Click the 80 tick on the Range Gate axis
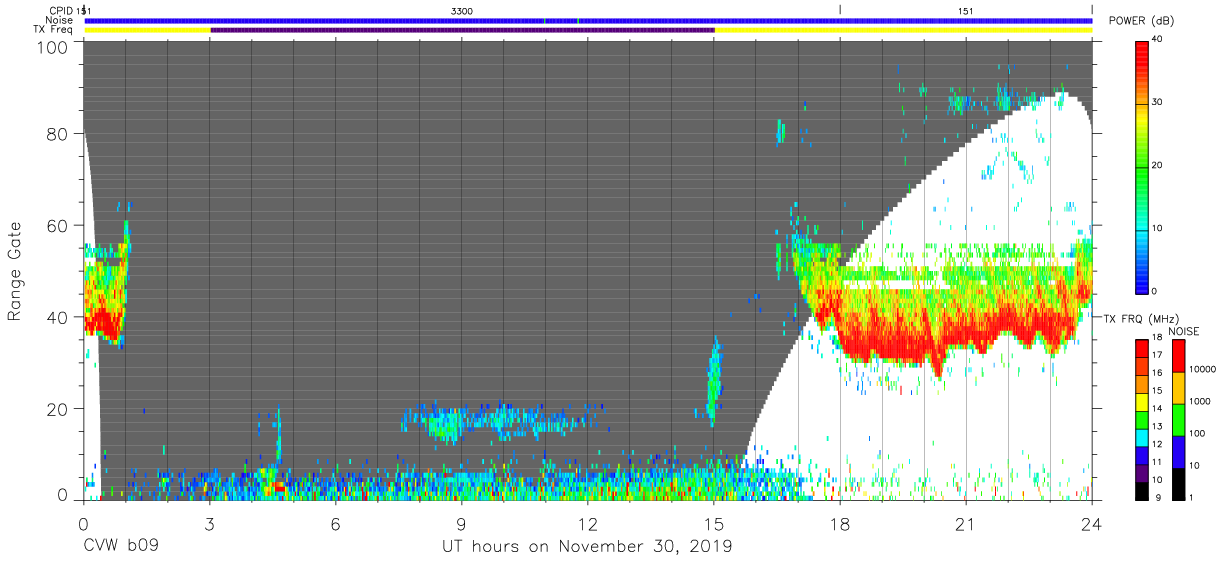Screen dimensions: 1228x567 pyautogui.click(x=57, y=134)
